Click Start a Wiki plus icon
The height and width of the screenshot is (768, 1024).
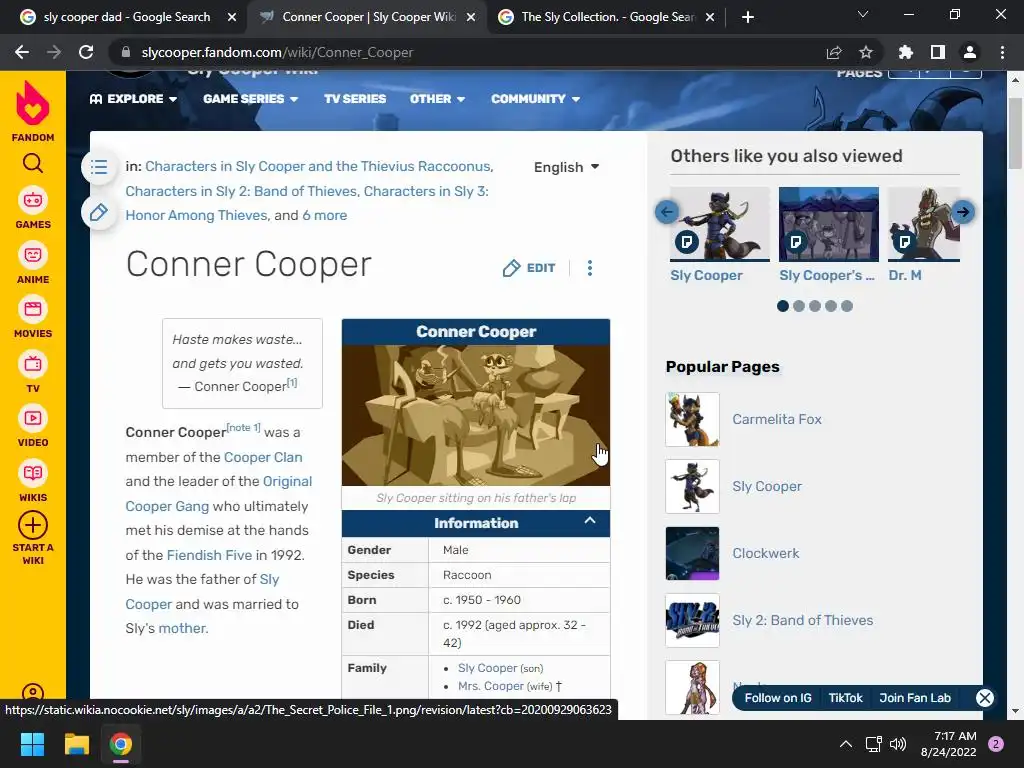(x=33, y=525)
